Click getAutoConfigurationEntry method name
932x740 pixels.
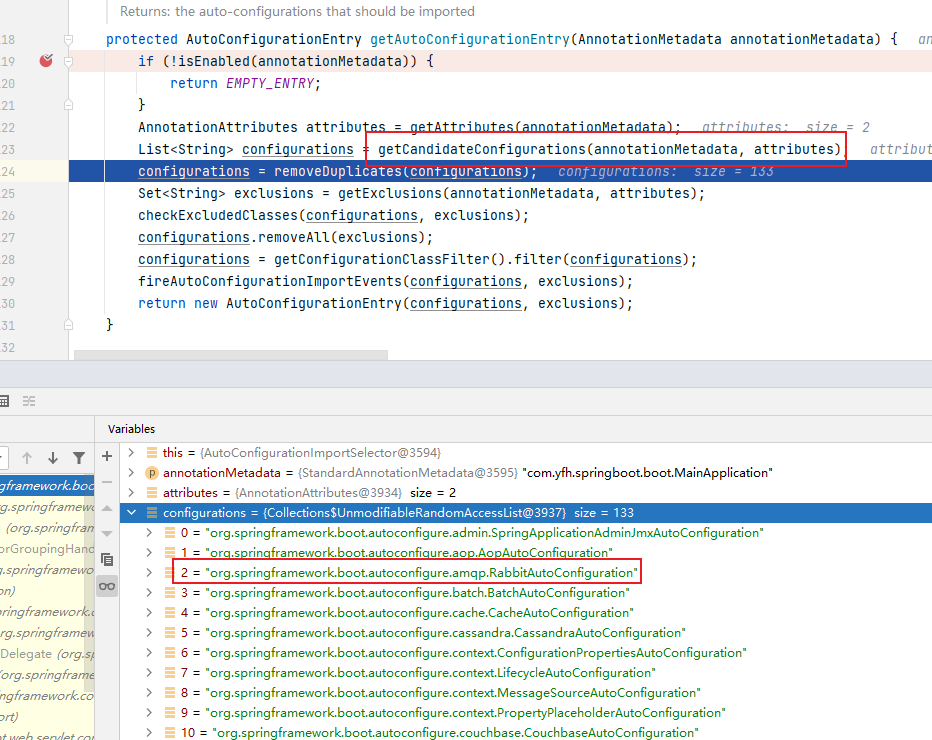pos(470,39)
